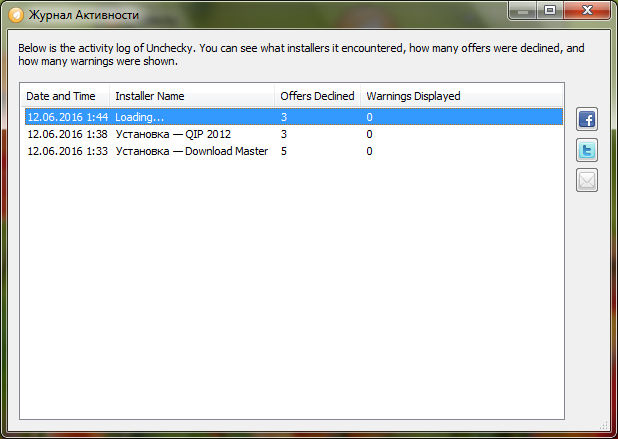Click the Loading... installer name

coord(140,117)
